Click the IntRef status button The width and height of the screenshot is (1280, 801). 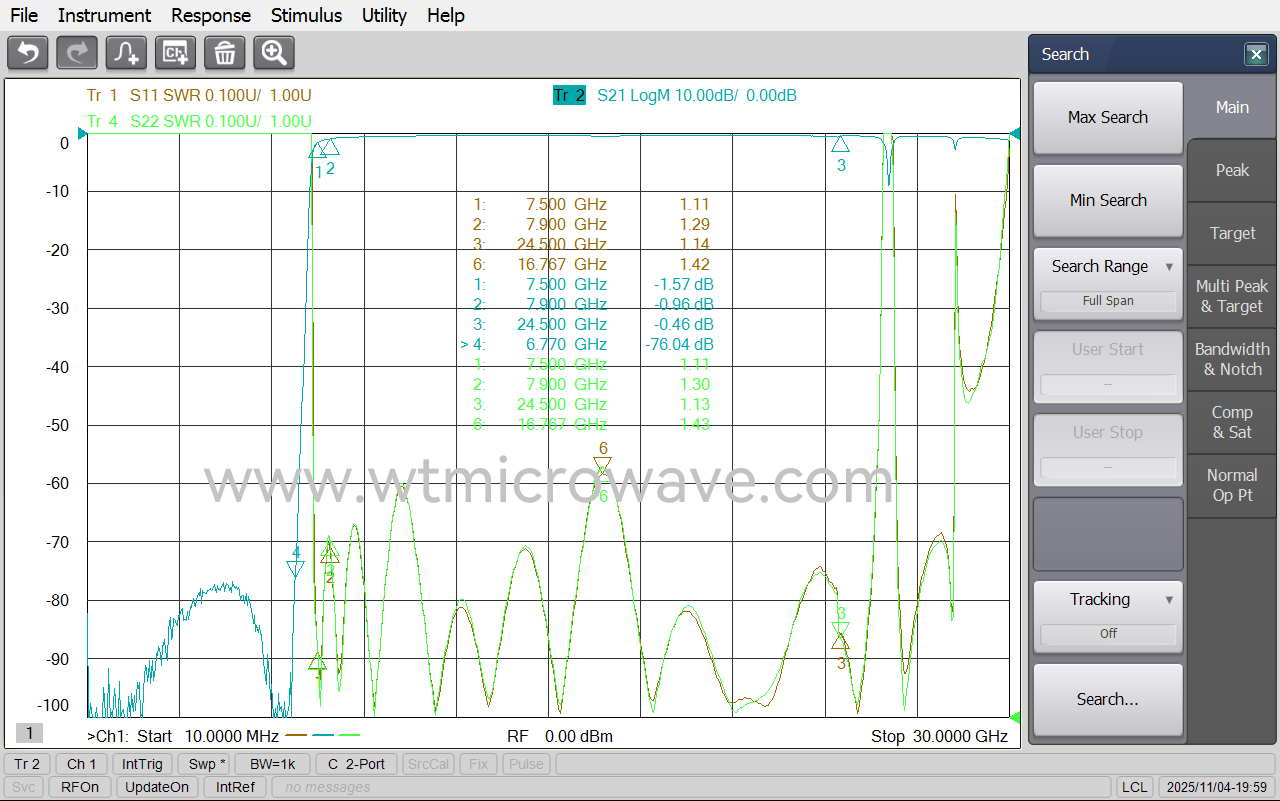pos(235,787)
